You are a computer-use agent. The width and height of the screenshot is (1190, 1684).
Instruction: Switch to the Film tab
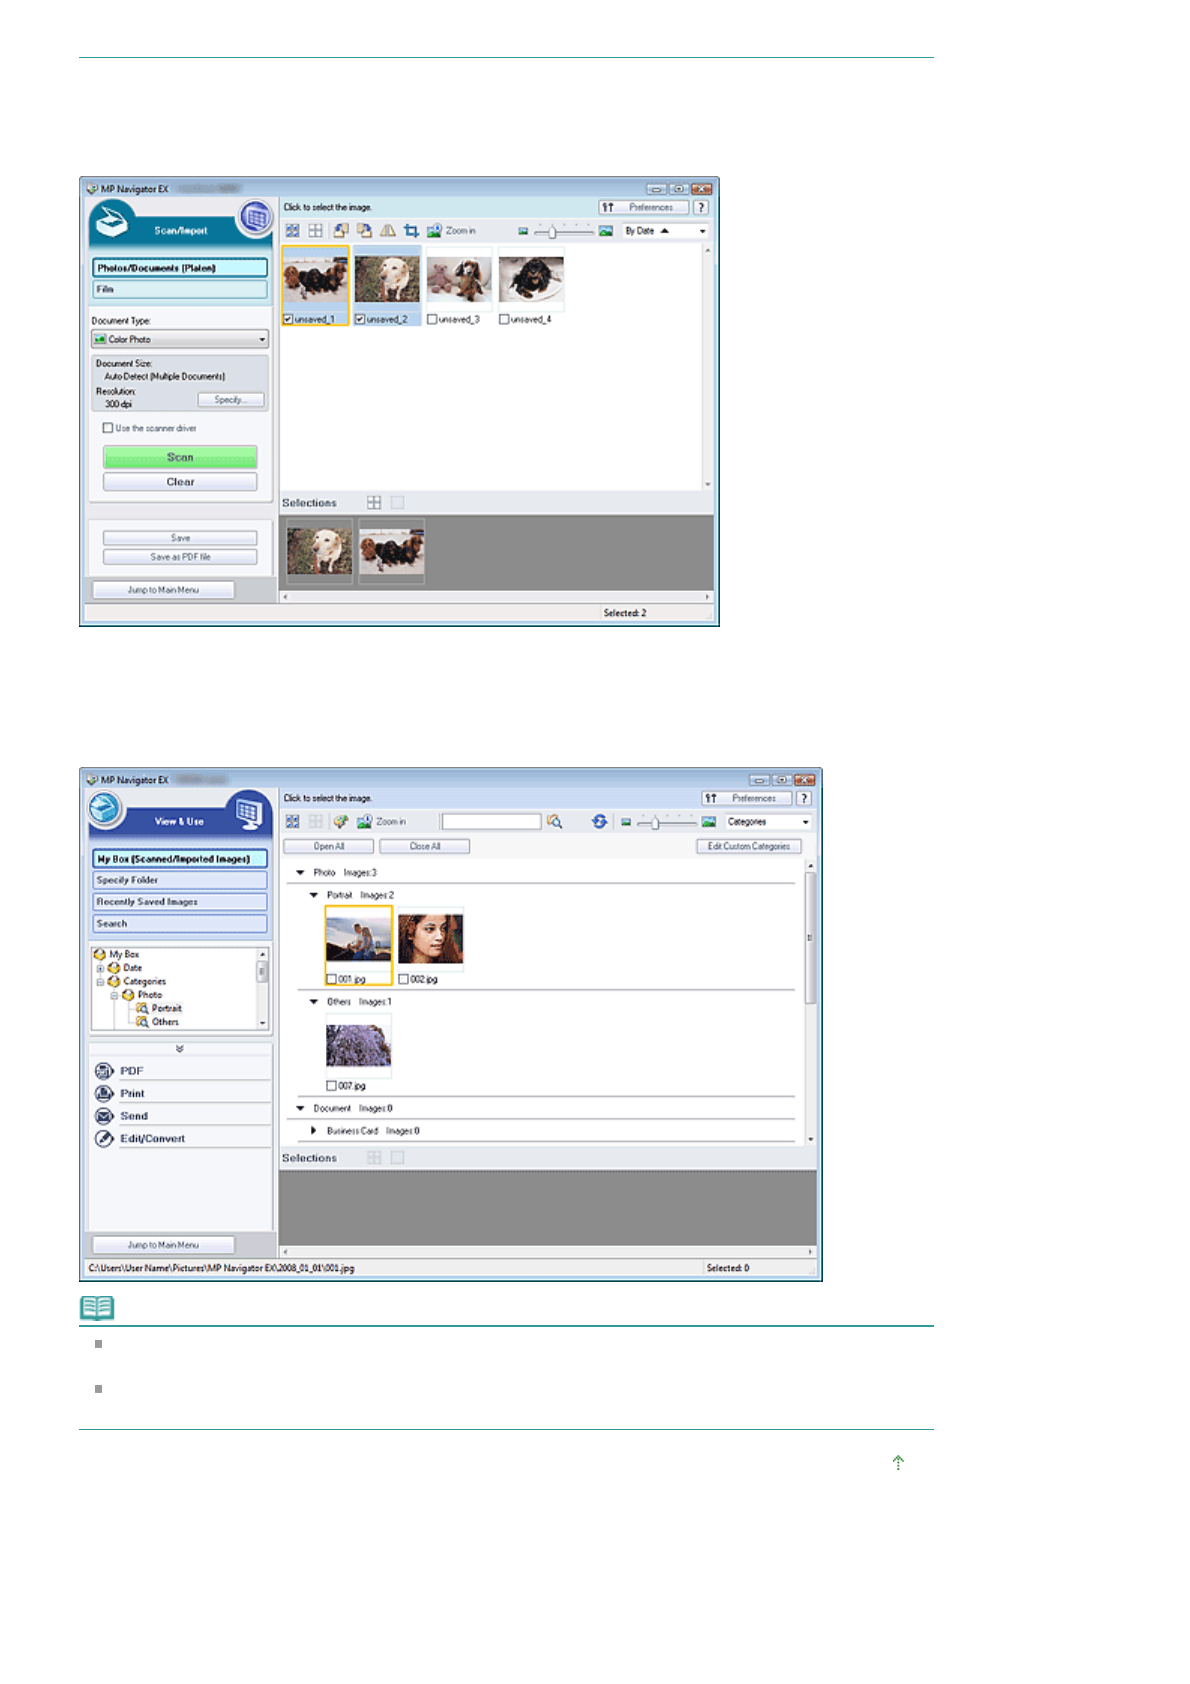click(x=180, y=290)
